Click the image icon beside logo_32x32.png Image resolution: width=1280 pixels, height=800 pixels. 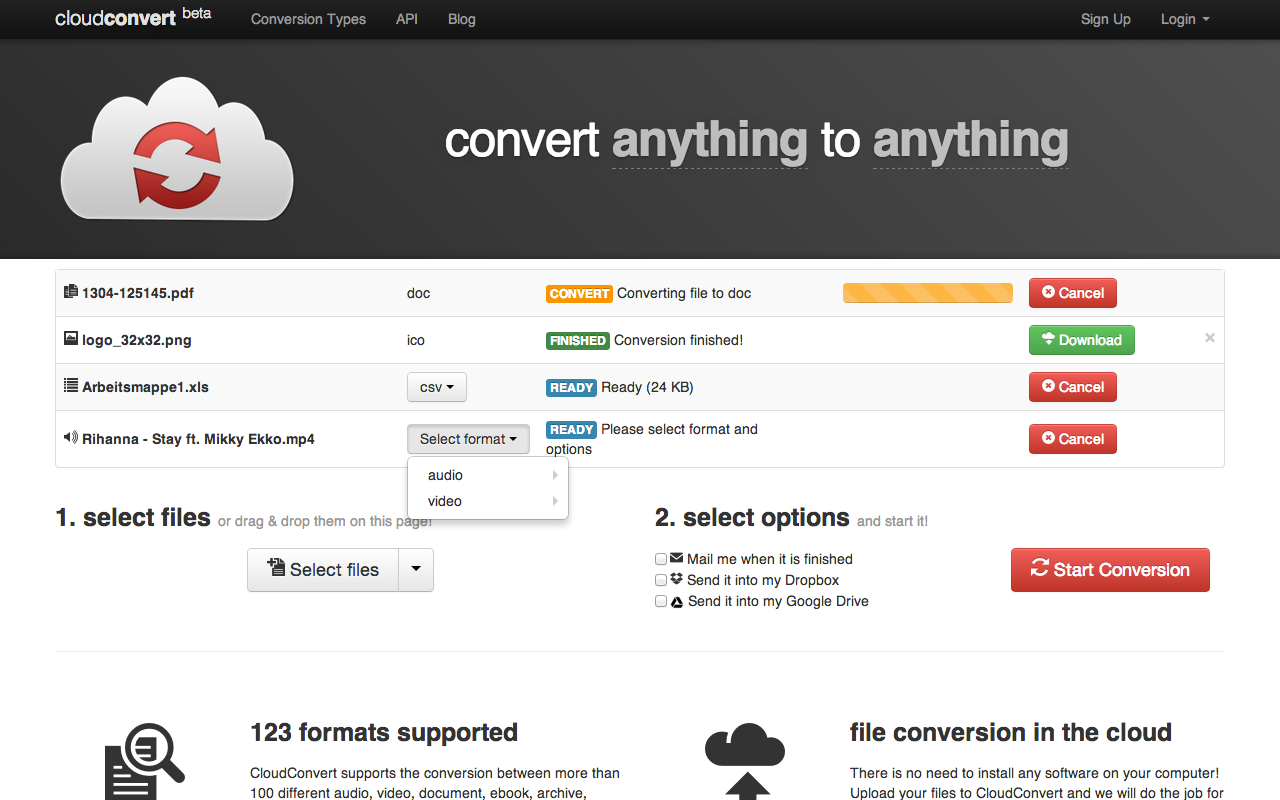coord(70,339)
